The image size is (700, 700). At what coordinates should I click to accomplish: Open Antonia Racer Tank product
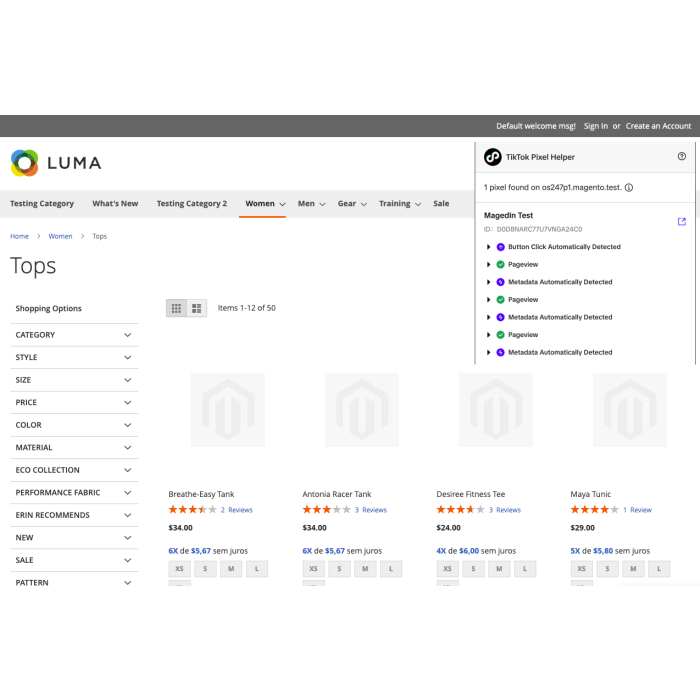pos(337,494)
